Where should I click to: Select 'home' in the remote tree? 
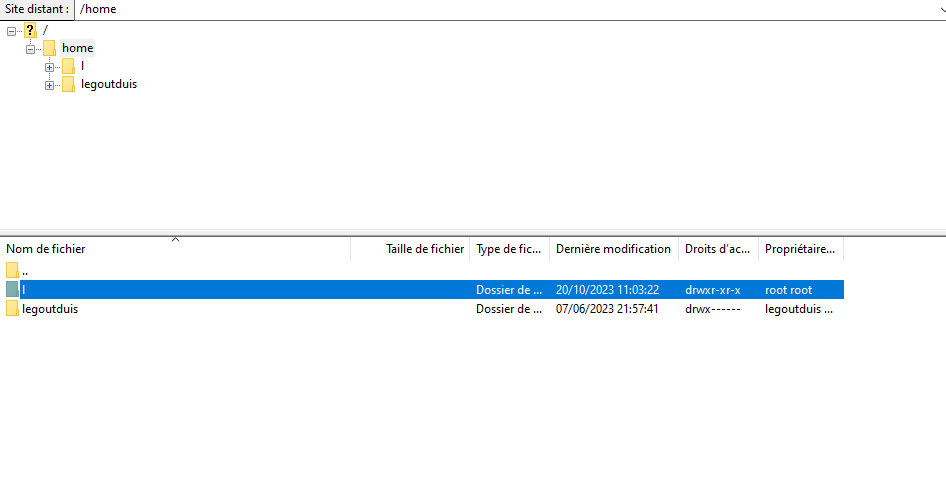77,48
